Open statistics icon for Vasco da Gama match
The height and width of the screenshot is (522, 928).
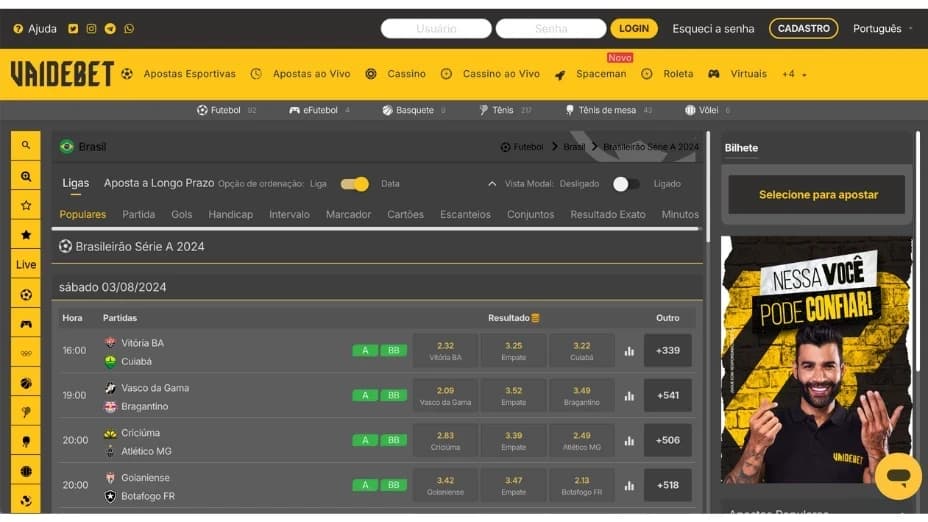tap(629, 396)
